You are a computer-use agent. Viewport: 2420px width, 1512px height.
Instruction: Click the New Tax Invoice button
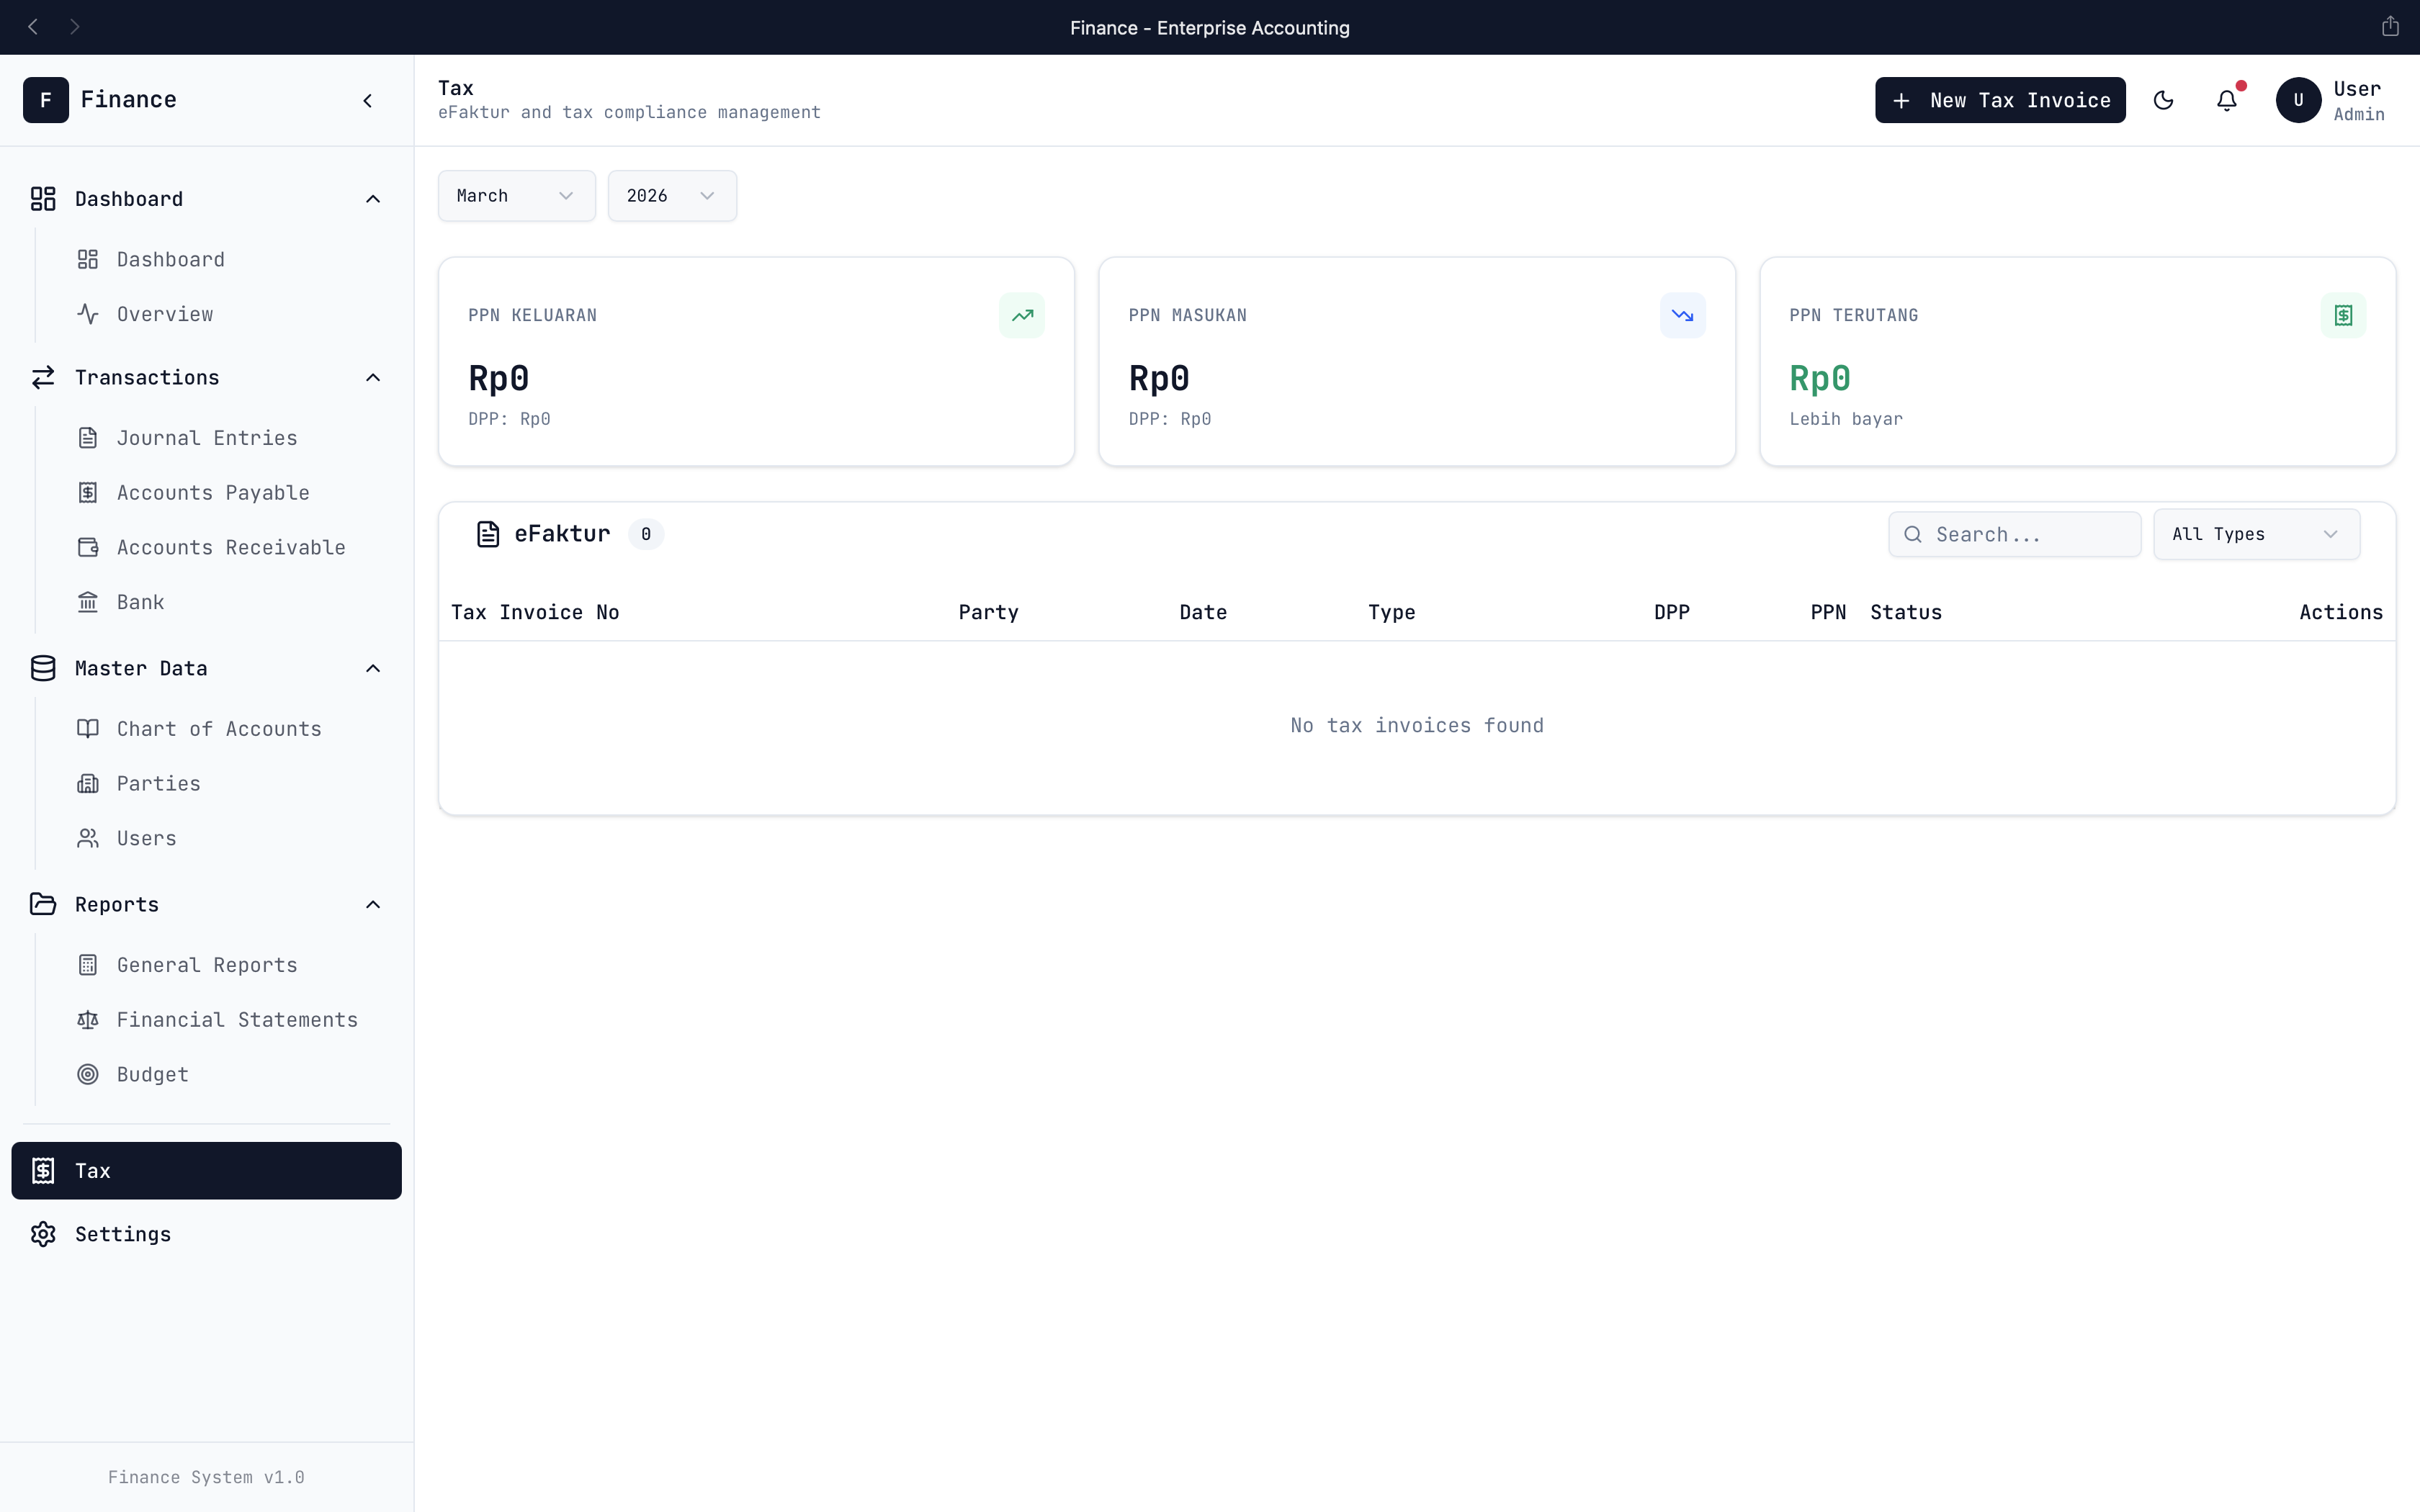[x=1999, y=100]
